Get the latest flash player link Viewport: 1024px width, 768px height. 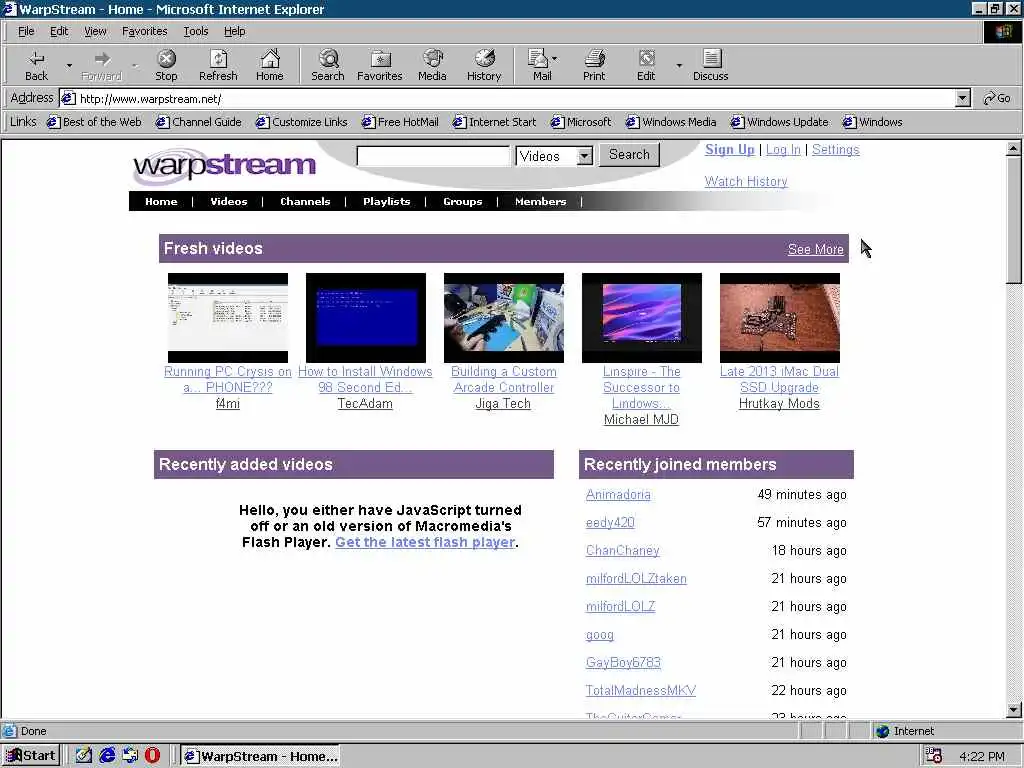(x=424, y=542)
